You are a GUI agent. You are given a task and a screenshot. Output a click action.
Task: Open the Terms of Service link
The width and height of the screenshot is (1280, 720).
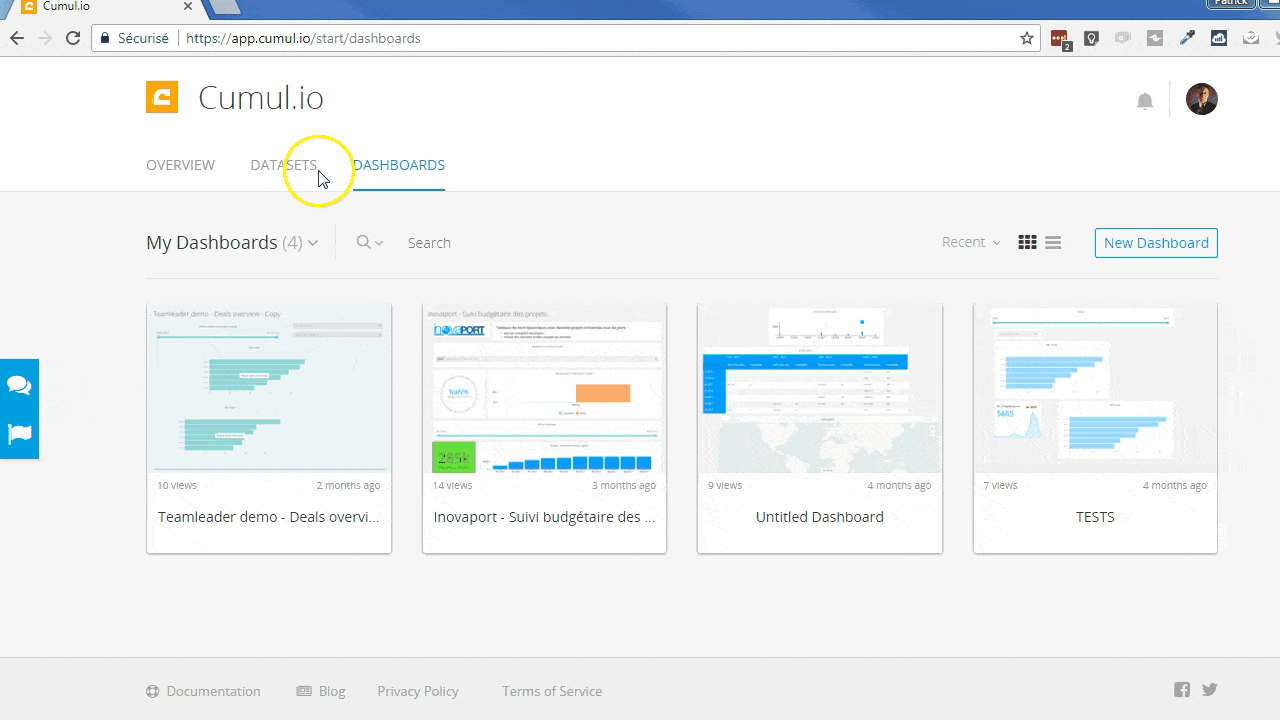tap(552, 691)
